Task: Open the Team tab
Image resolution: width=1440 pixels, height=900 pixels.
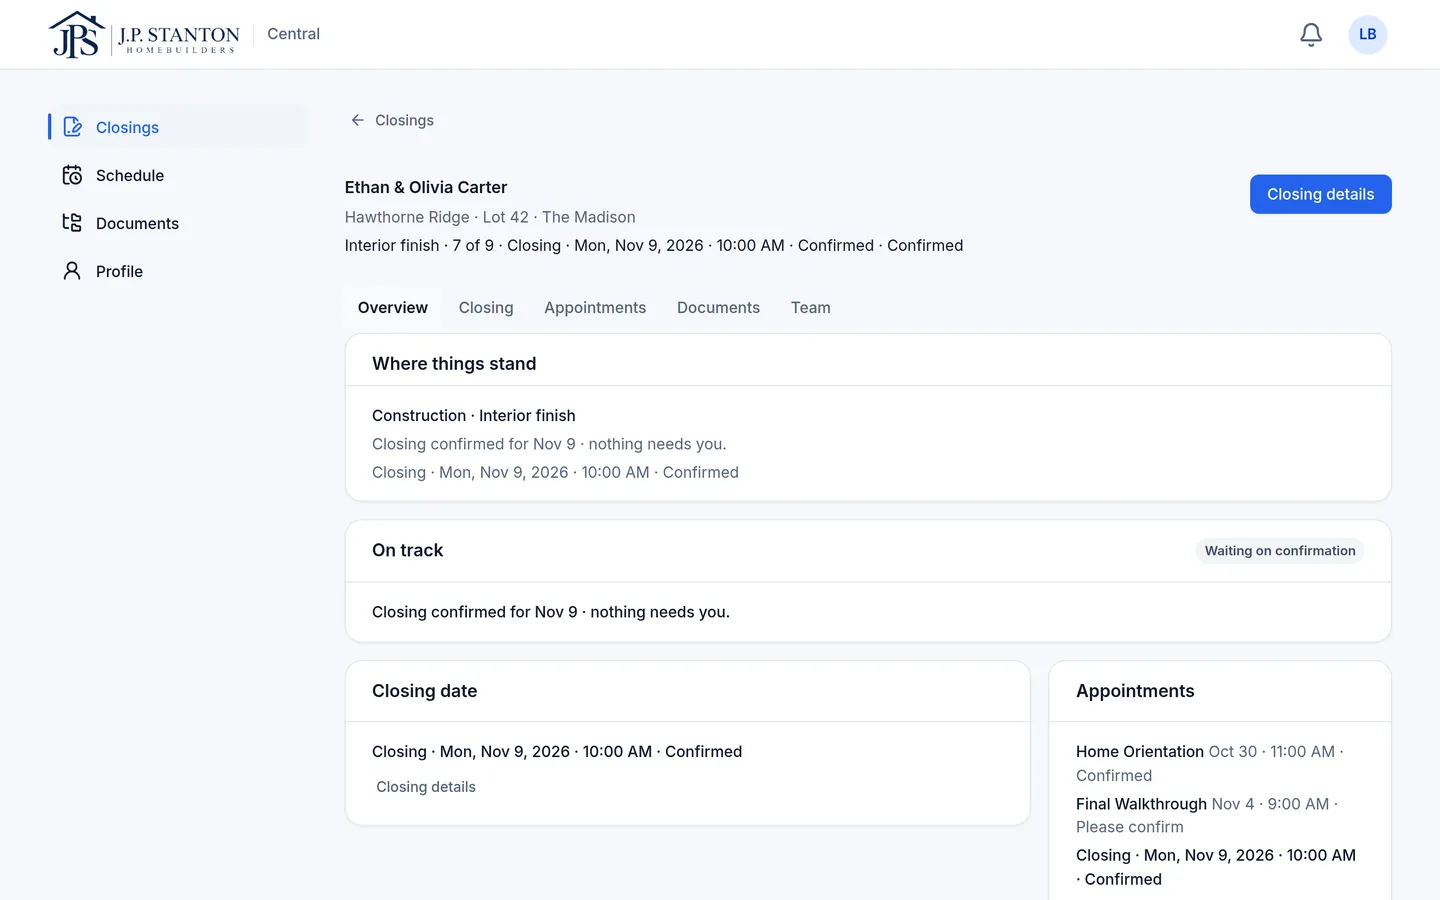Action: 811,308
